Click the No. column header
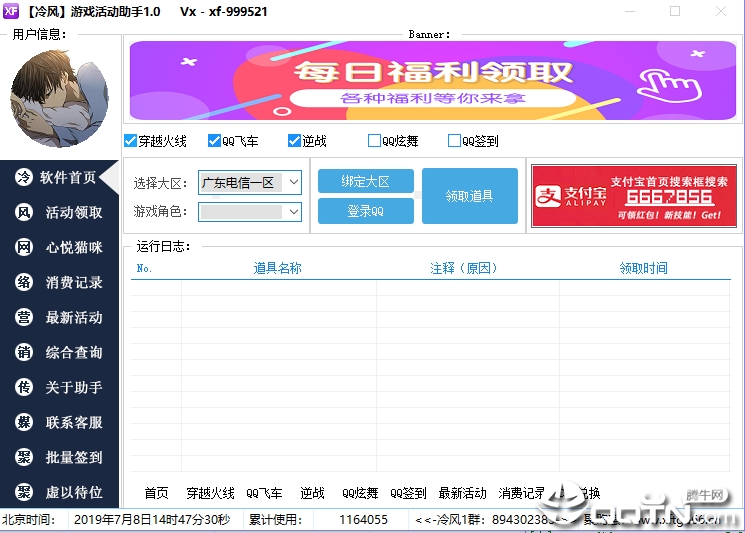Viewport: 745px width, 533px height. (x=144, y=268)
